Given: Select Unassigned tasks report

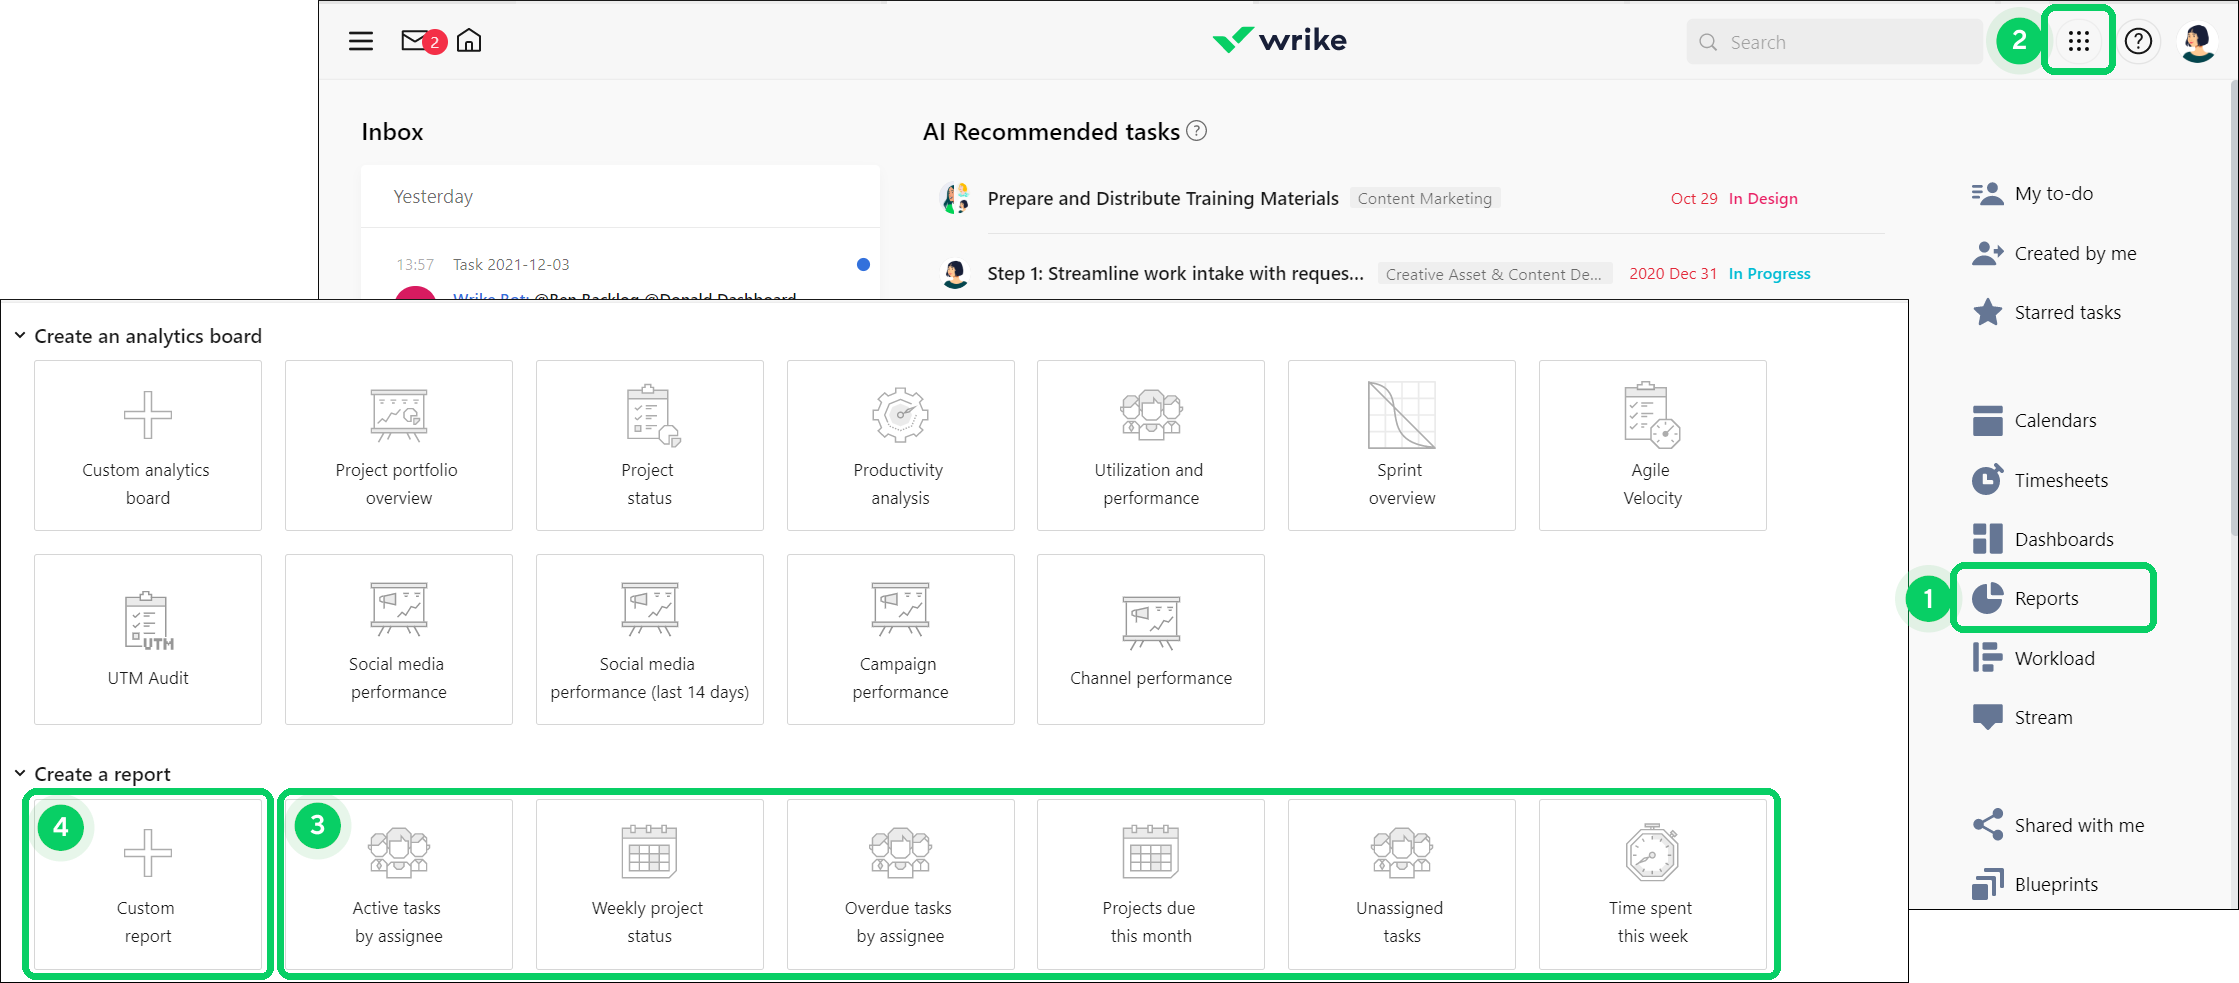Looking at the screenshot, I should click(1402, 883).
